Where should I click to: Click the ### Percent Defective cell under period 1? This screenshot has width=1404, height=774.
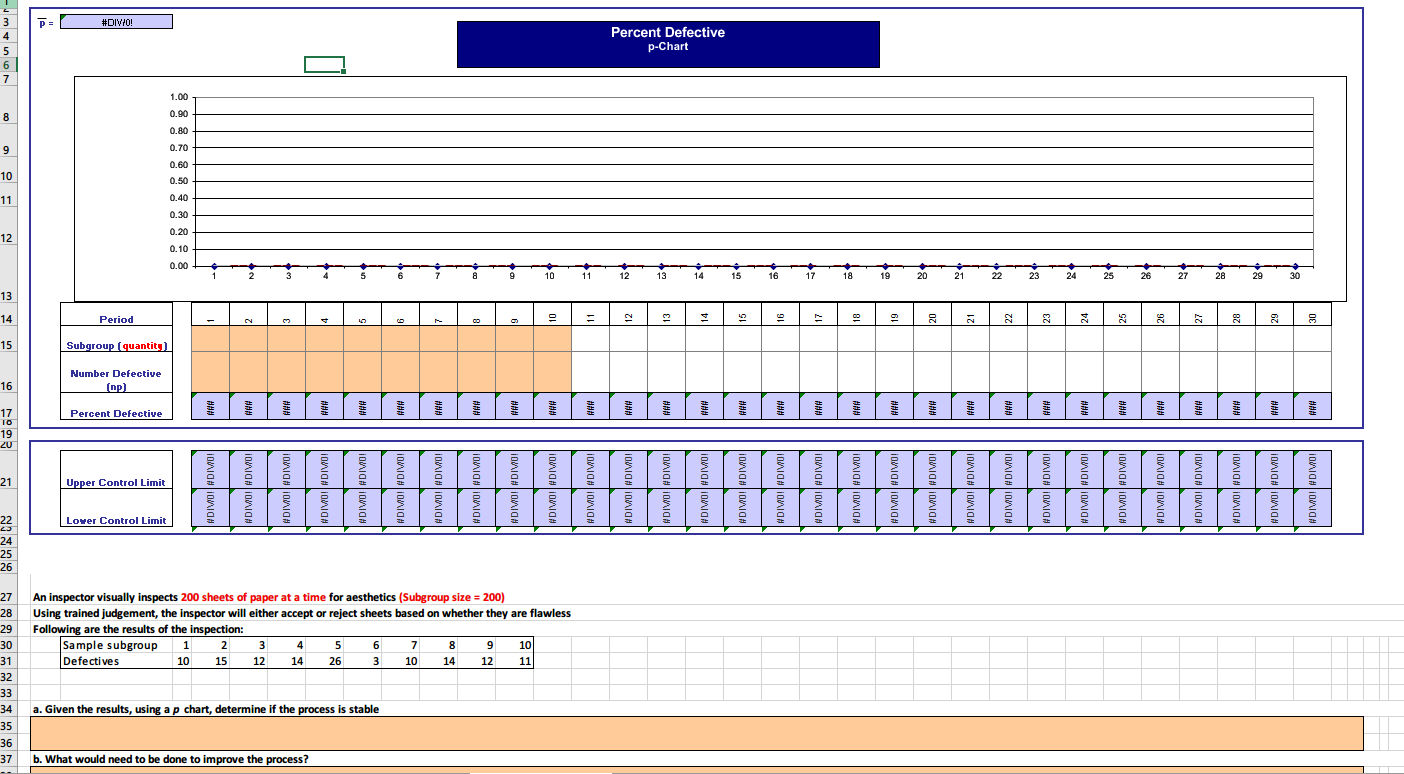(210, 406)
